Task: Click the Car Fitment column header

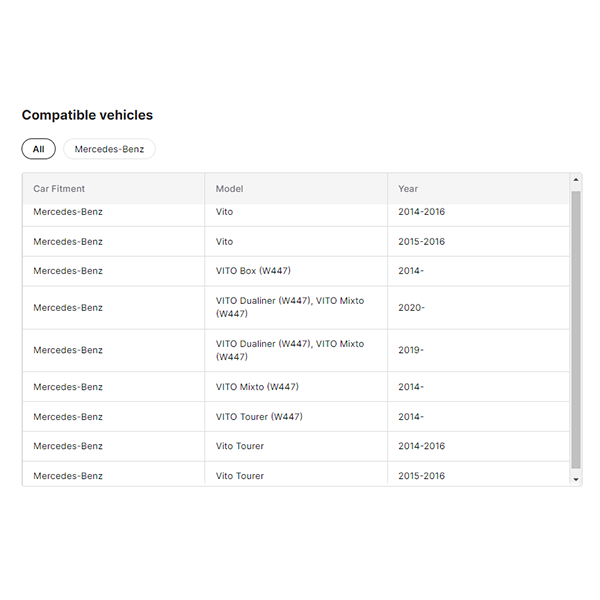Action: 59,188
